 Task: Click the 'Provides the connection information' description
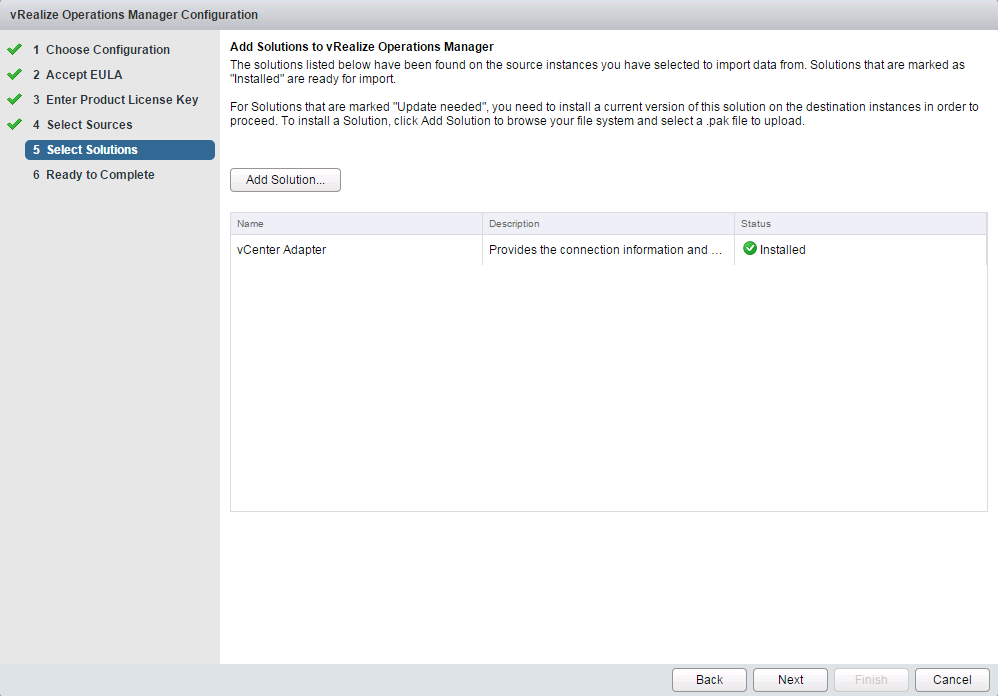click(605, 249)
